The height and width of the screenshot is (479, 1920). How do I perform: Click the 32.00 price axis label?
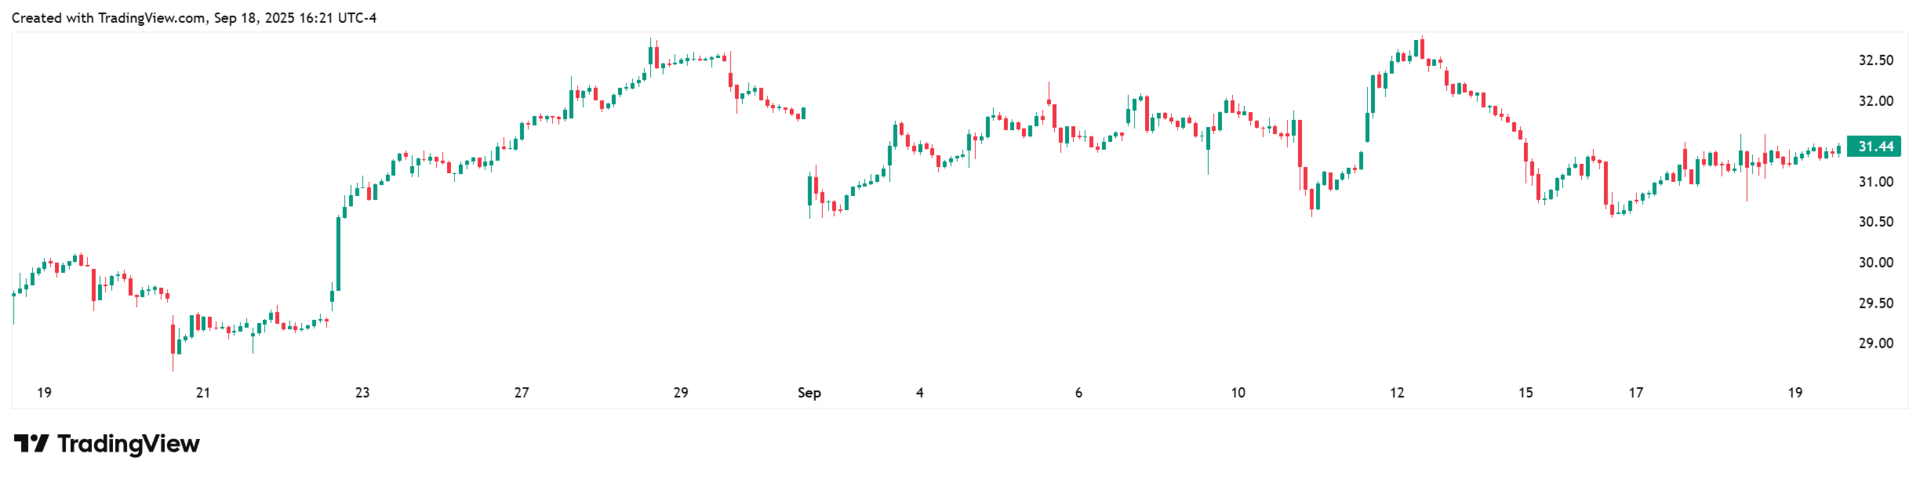coord(1875,101)
